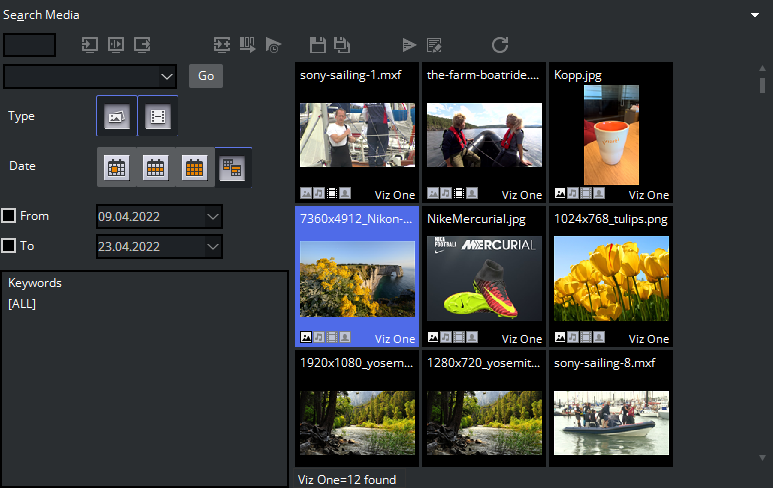This screenshot has width=773, height=488.
Task: Click the Refresh icon in the toolbar
Action: (500, 45)
